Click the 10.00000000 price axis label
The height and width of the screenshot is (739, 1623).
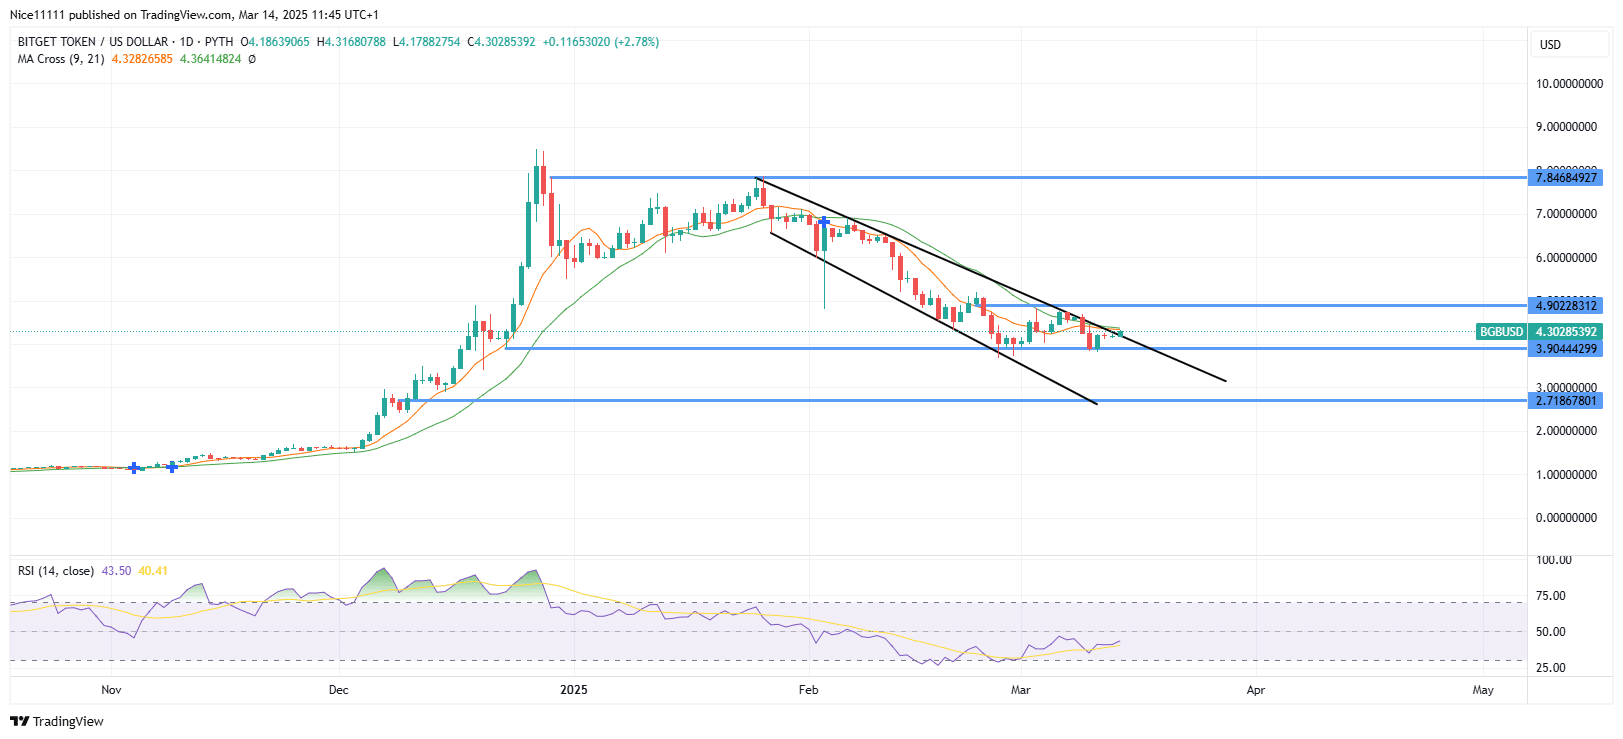click(x=1569, y=84)
